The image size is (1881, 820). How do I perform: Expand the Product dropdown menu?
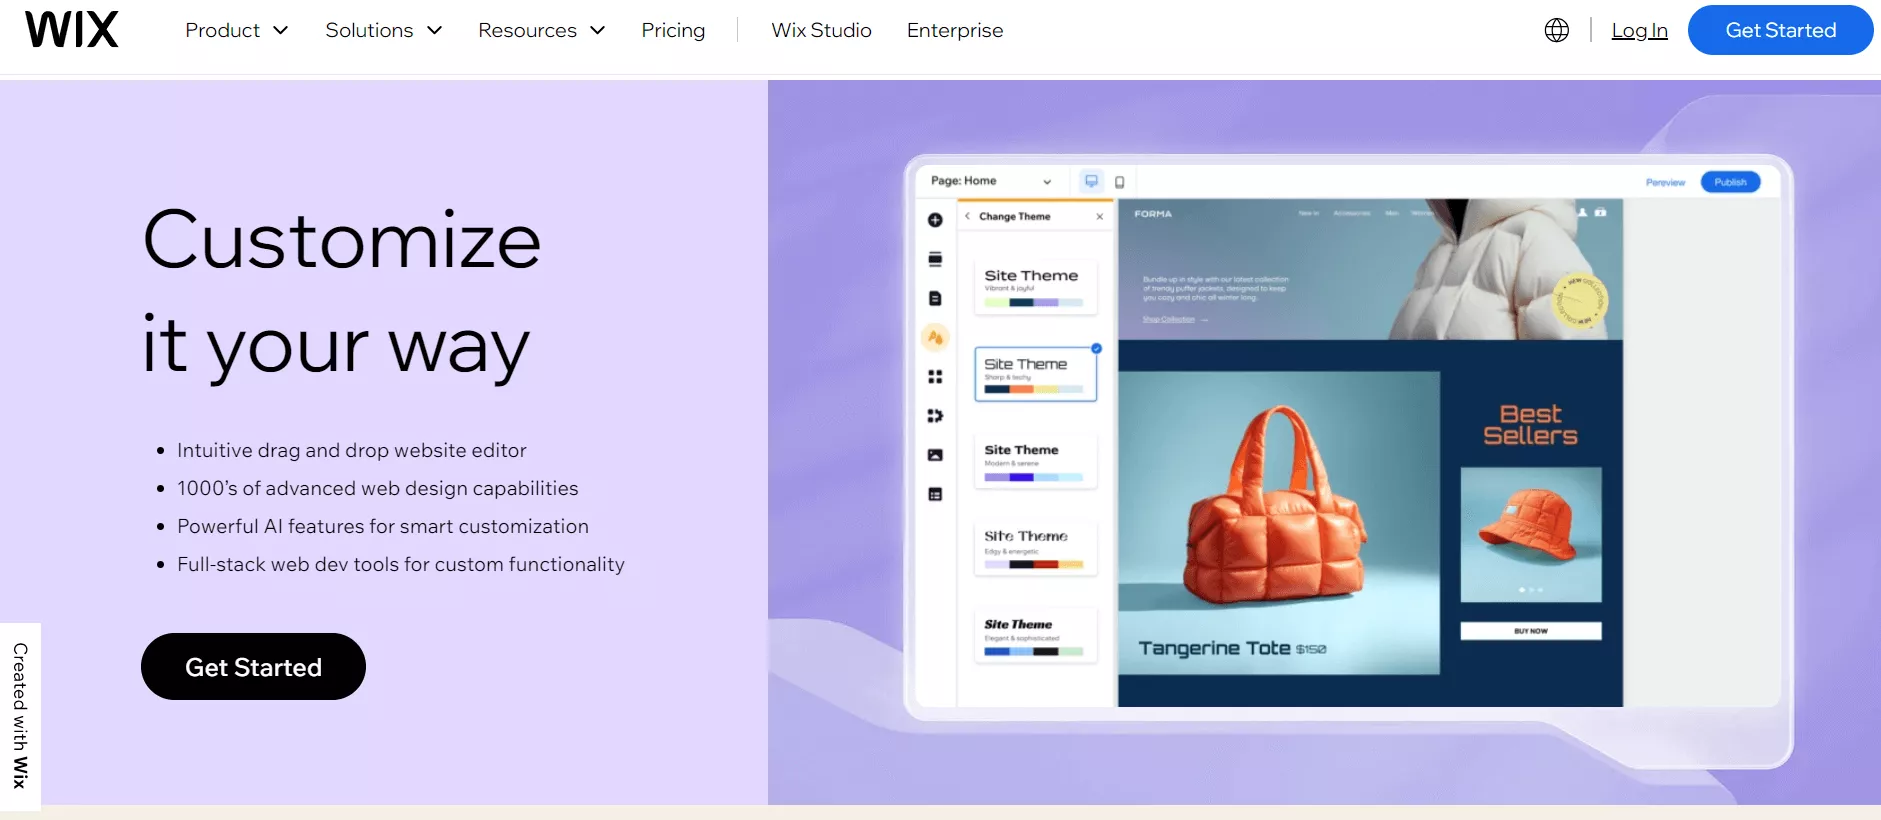pos(237,30)
